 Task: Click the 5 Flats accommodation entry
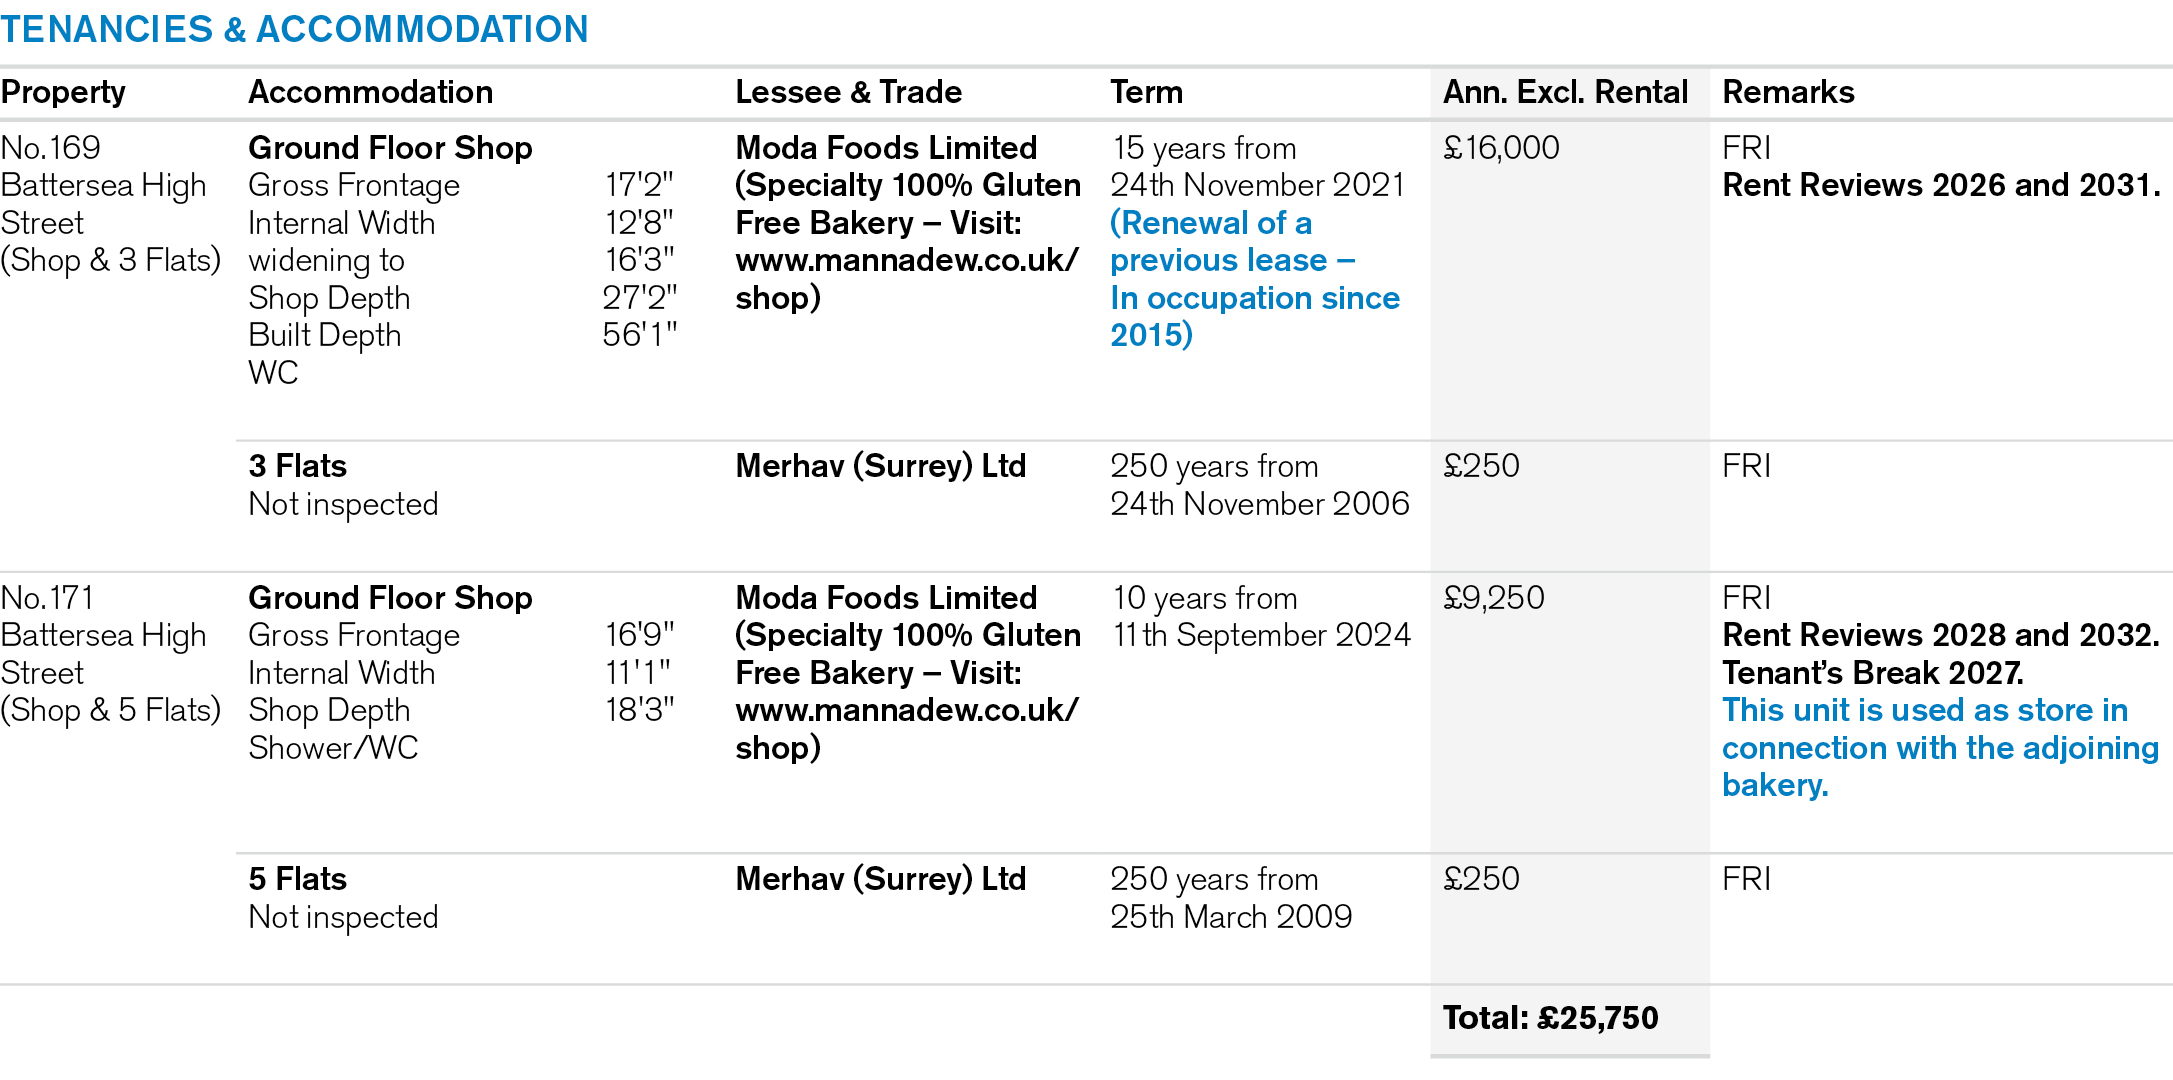click(x=297, y=879)
